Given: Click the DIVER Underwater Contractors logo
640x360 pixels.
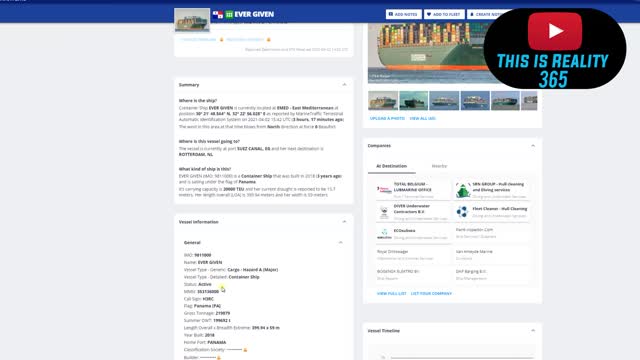Looking at the screenshot, I should click(384, 212).
